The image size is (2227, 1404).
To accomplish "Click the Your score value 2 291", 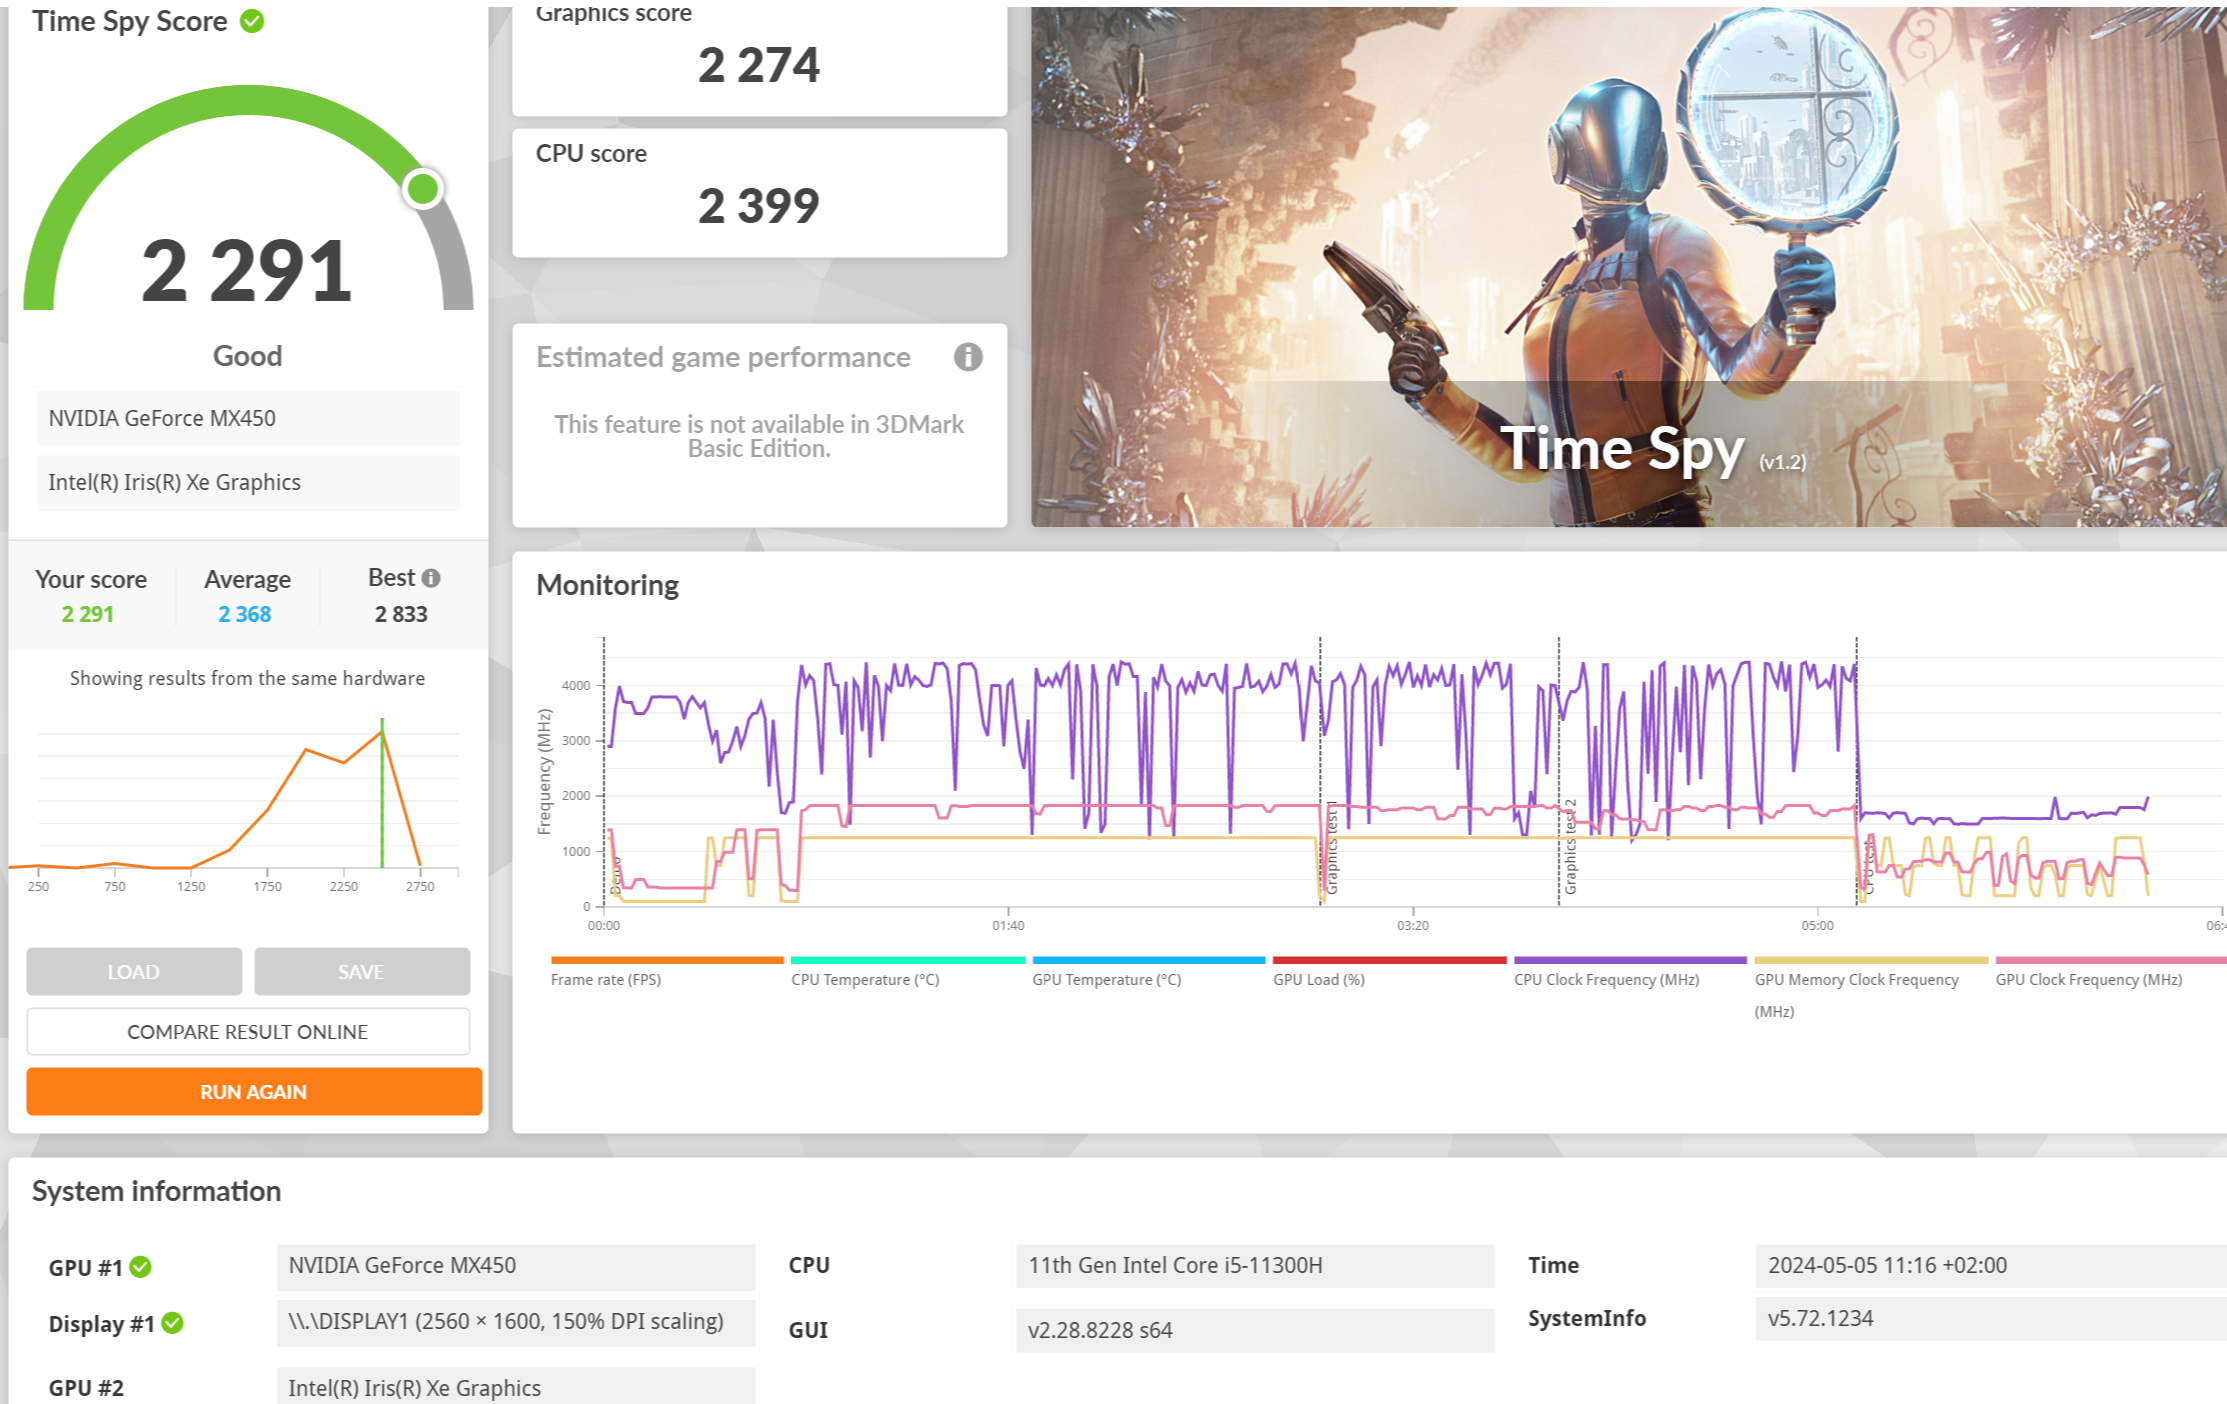I will coord(88,614).
